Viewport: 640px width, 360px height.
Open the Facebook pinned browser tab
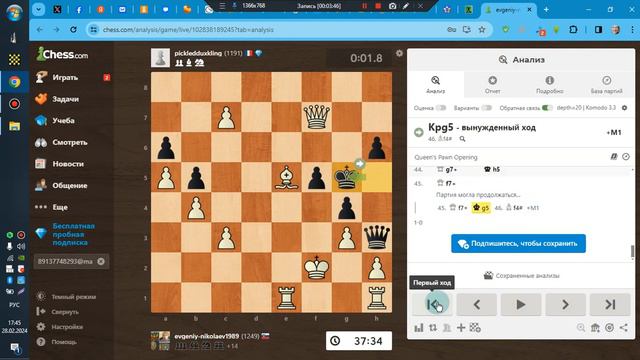tap(79, 10)
